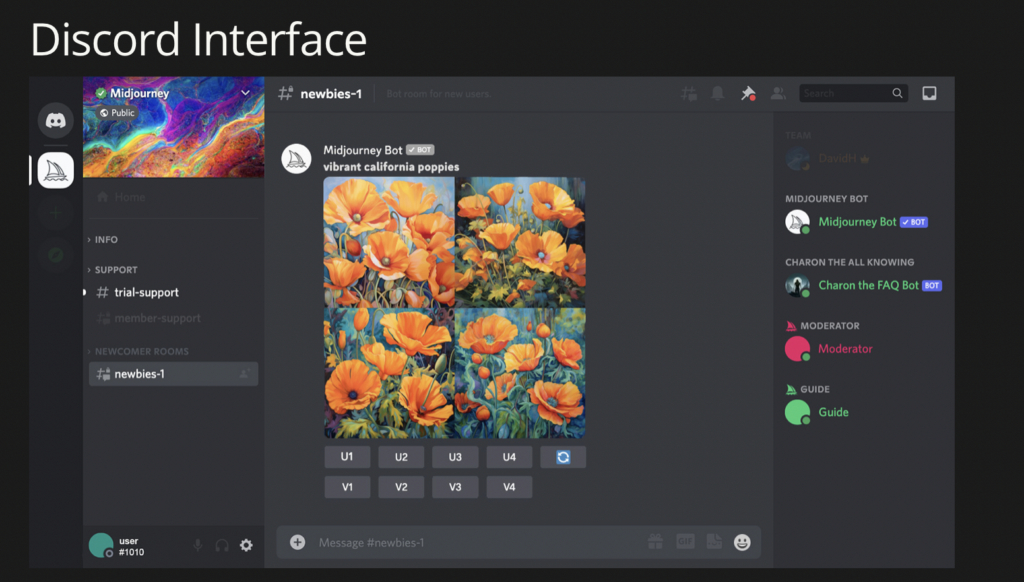Click the V3 variation button
Image resolution: width=1024 pixels, height=582 pixels.
455,487
